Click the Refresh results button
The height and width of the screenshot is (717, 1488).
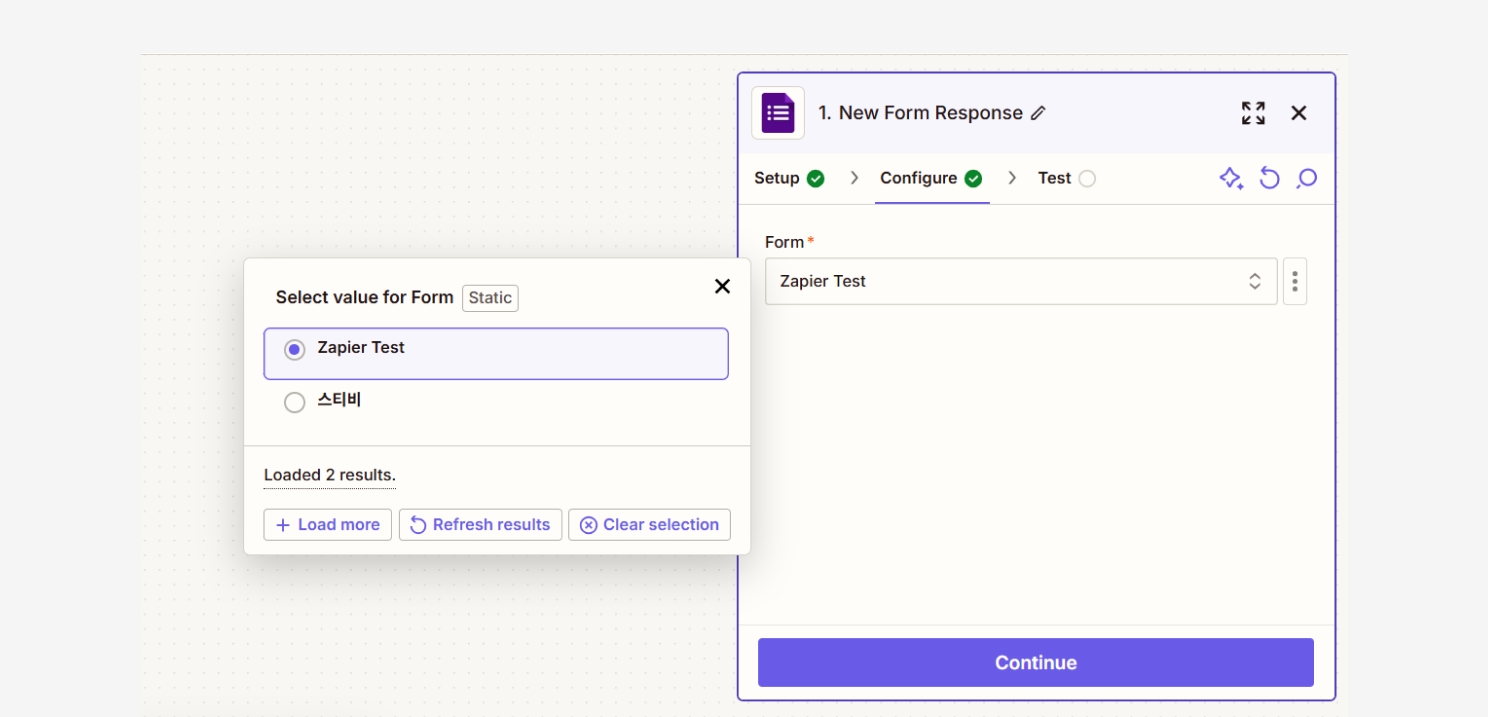[x=480, y=525]
